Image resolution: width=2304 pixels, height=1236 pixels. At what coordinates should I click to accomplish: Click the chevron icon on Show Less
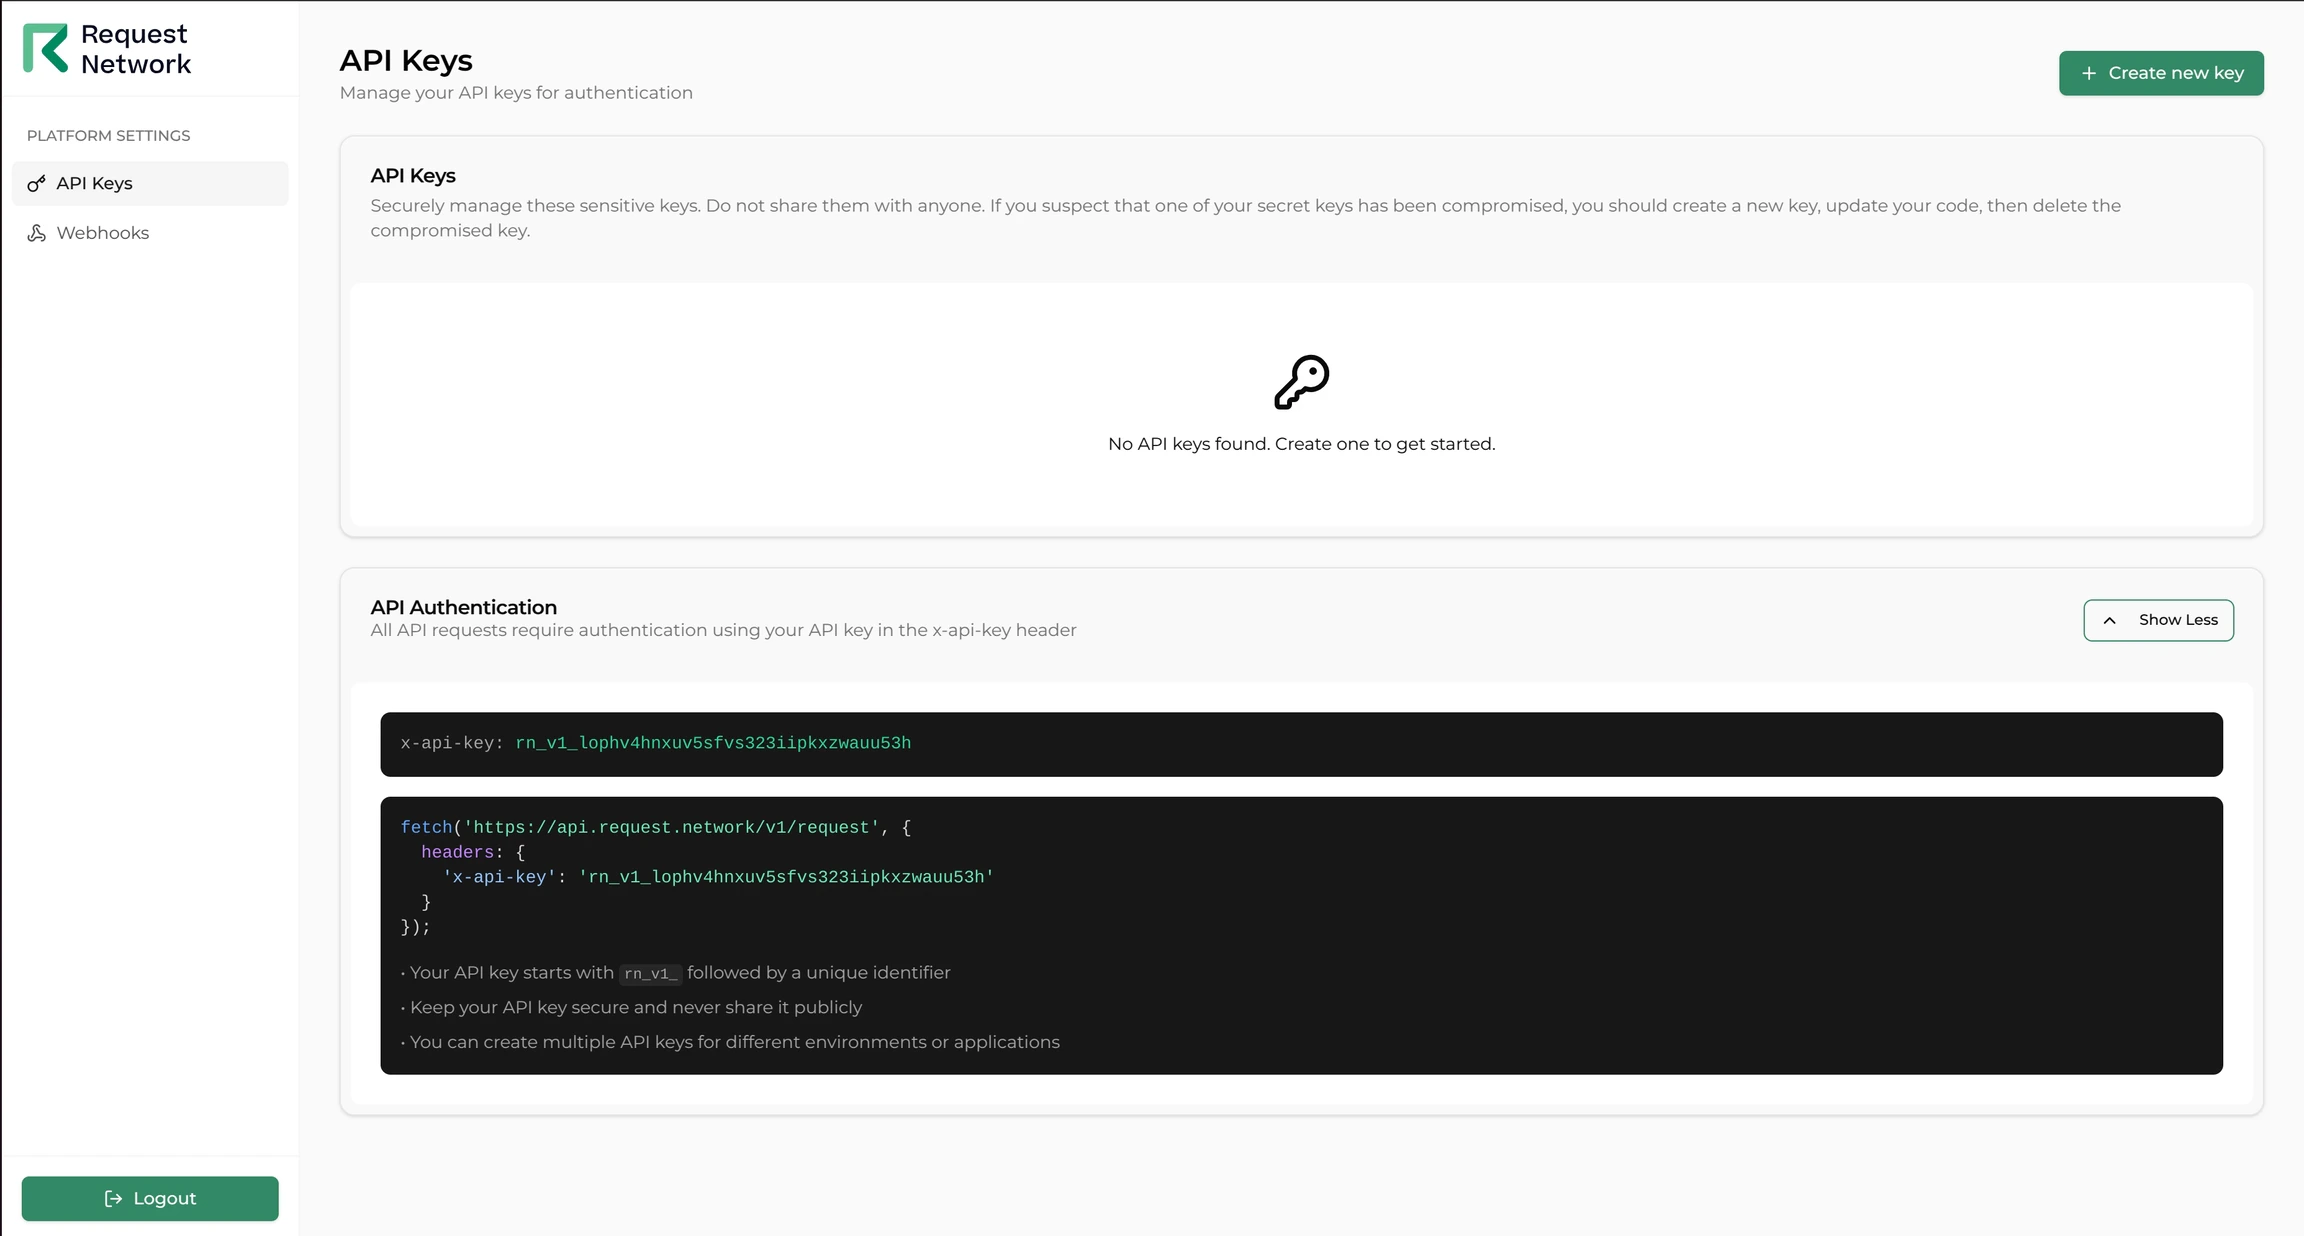(2110, 620)
